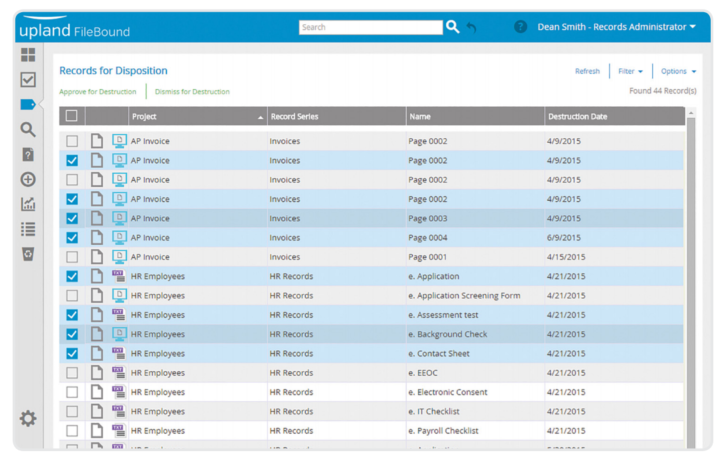Image resolution: width=727 pixels, height=462 pixels.
Task: Open the tasks checkmark icon in sidebar
Action: [28, 80]
